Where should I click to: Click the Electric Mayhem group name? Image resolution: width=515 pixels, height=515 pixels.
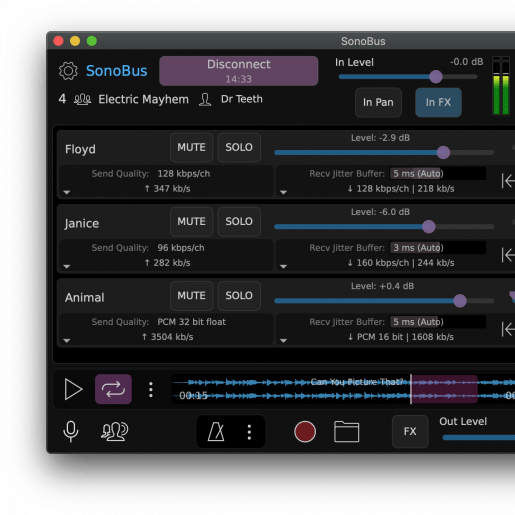pyautogui.click(x=143, y=99)
